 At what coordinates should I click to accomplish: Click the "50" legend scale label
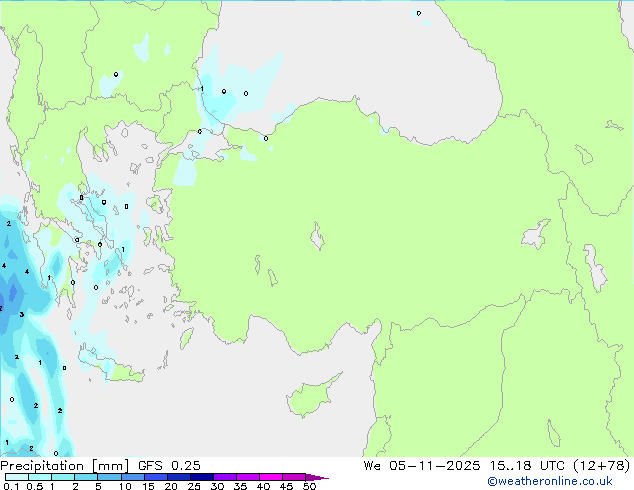(x=309, y=486)
